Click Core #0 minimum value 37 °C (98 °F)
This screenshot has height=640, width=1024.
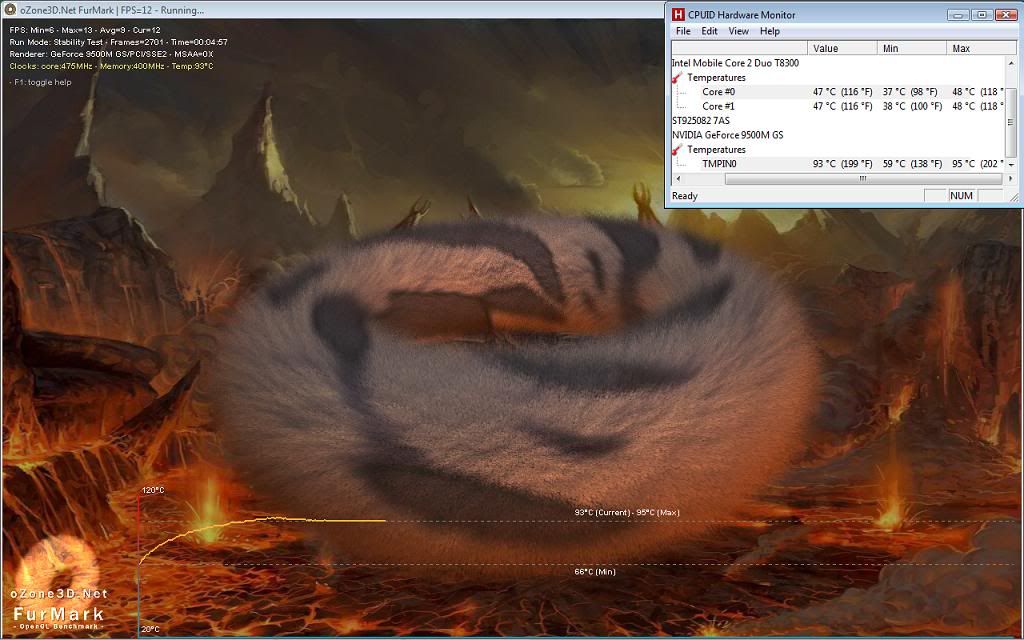point(910,91)
